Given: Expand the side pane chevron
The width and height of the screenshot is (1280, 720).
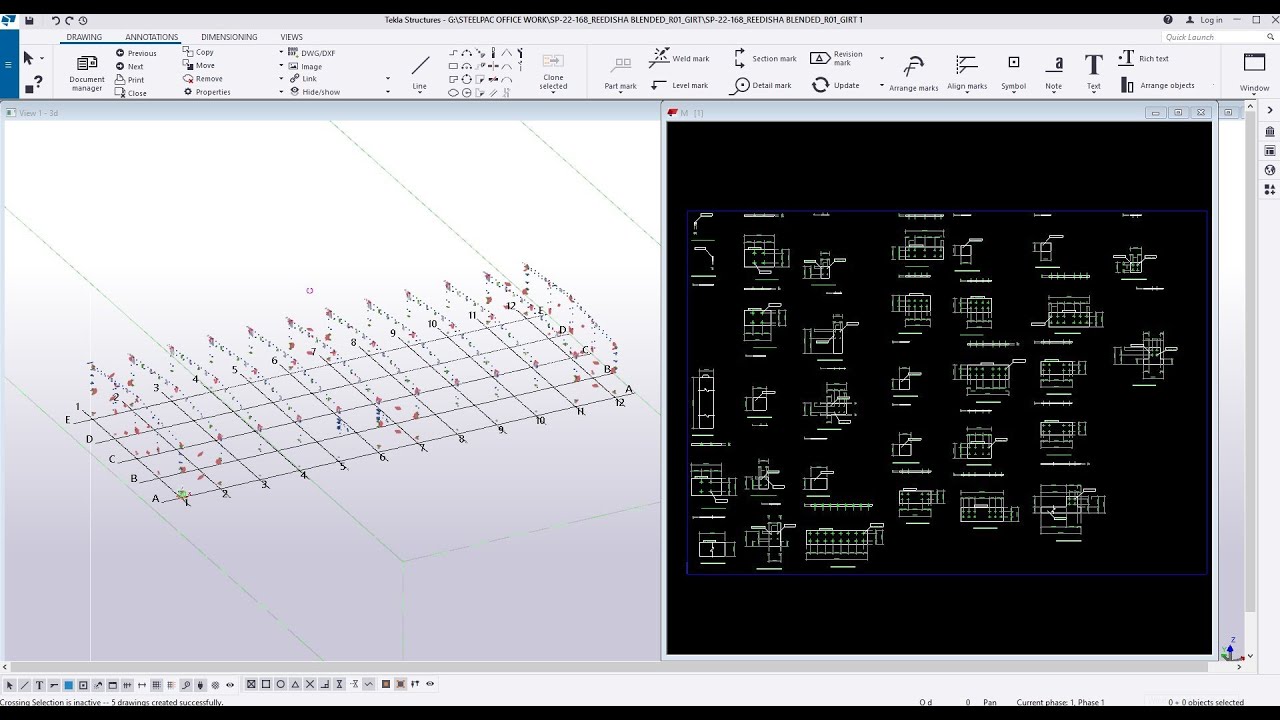Looking at the screenshot, I should (1270, 110).
